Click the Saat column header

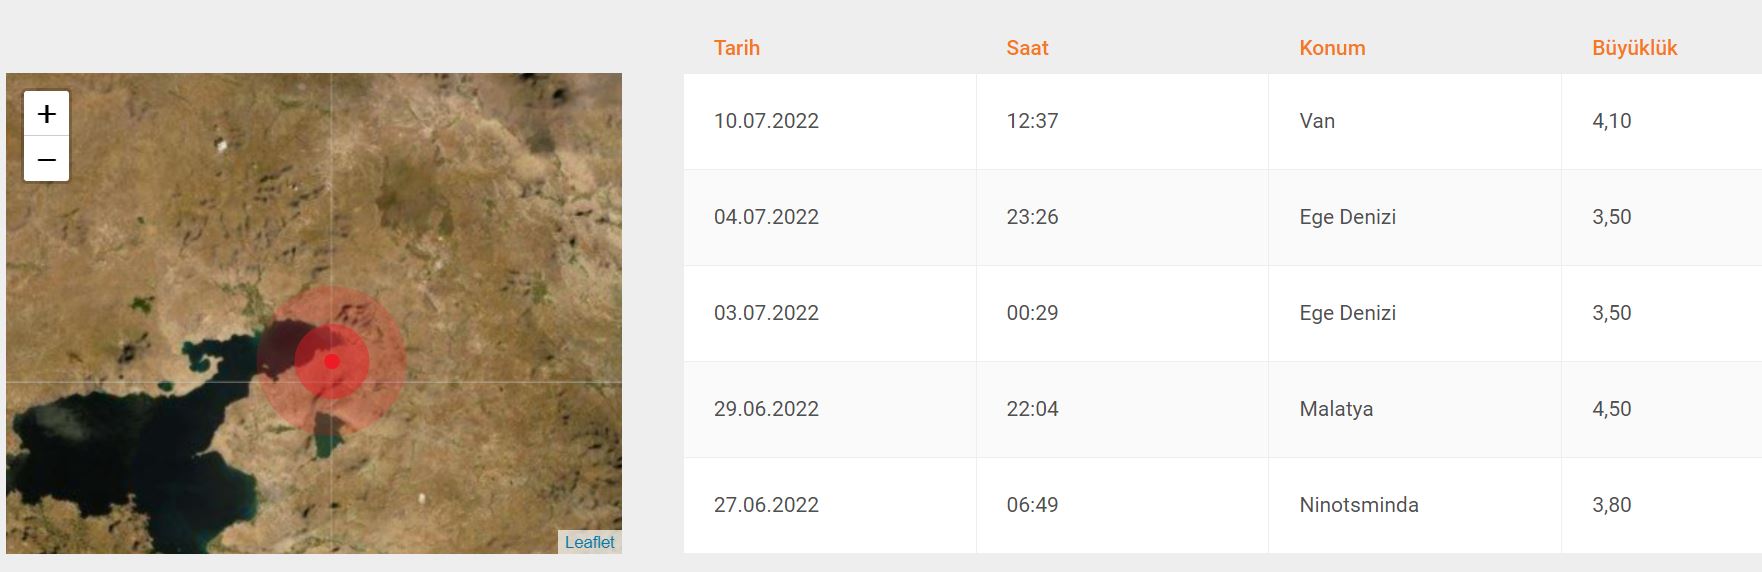tap(1027, 48)
